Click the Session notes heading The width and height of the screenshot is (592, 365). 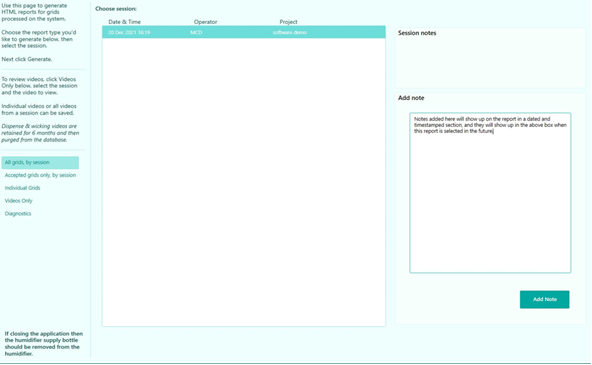coord(417,33)
